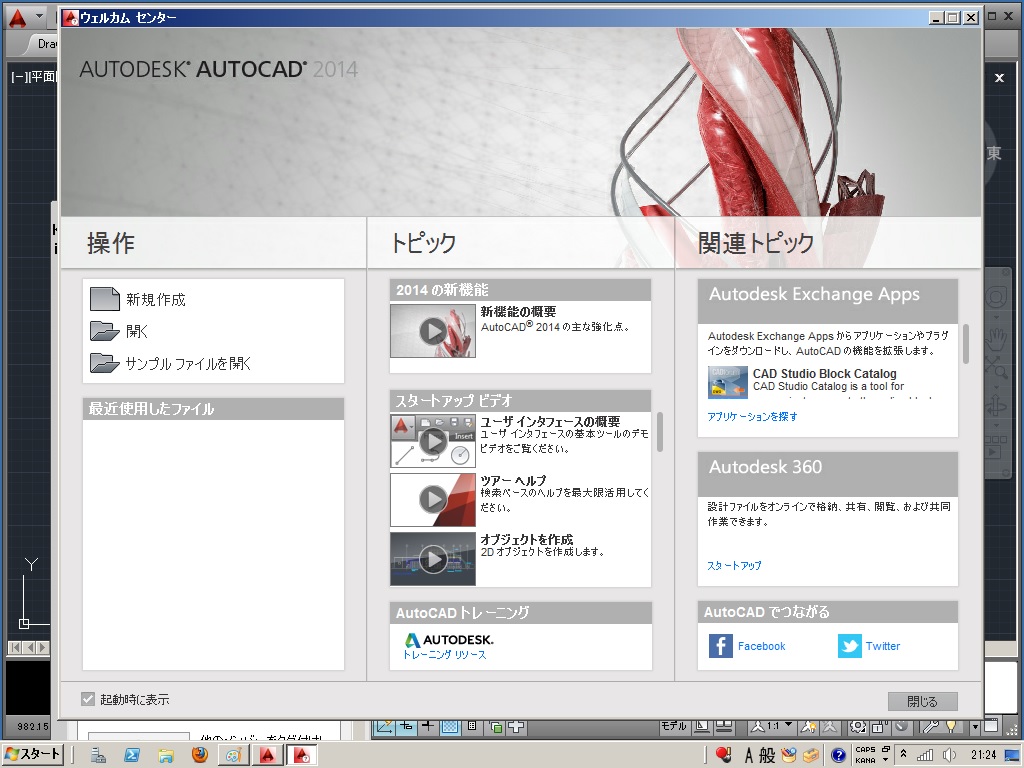This screenshot has height=768, width=1024.
Task: Open the CAD Studio Block Catalog app icon
Action: pos(728,383)
